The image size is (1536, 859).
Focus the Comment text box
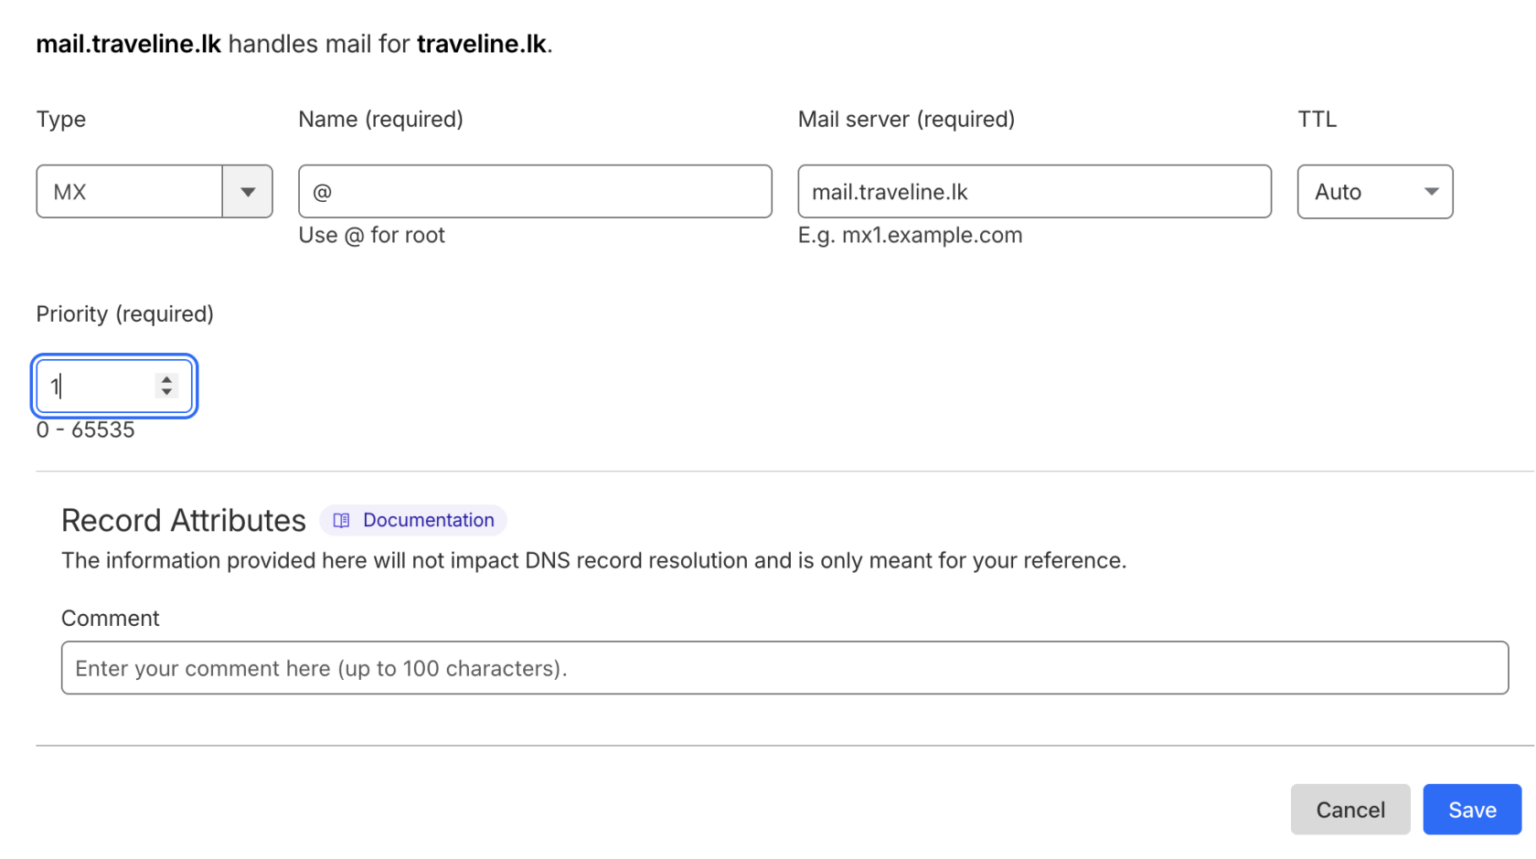(x=784, y=668)
